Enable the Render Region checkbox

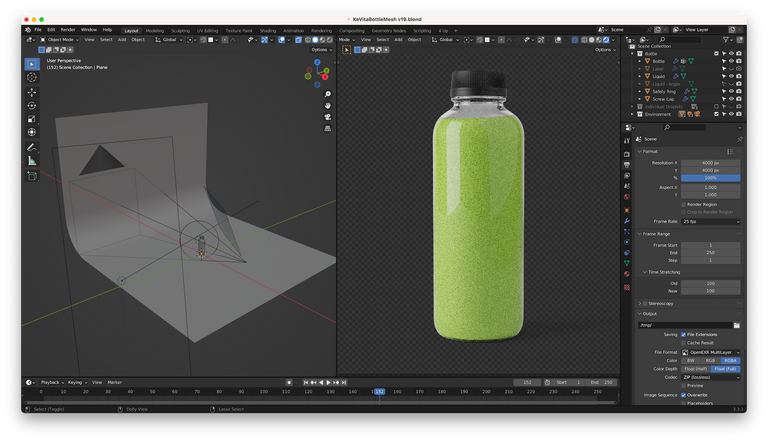684,204
